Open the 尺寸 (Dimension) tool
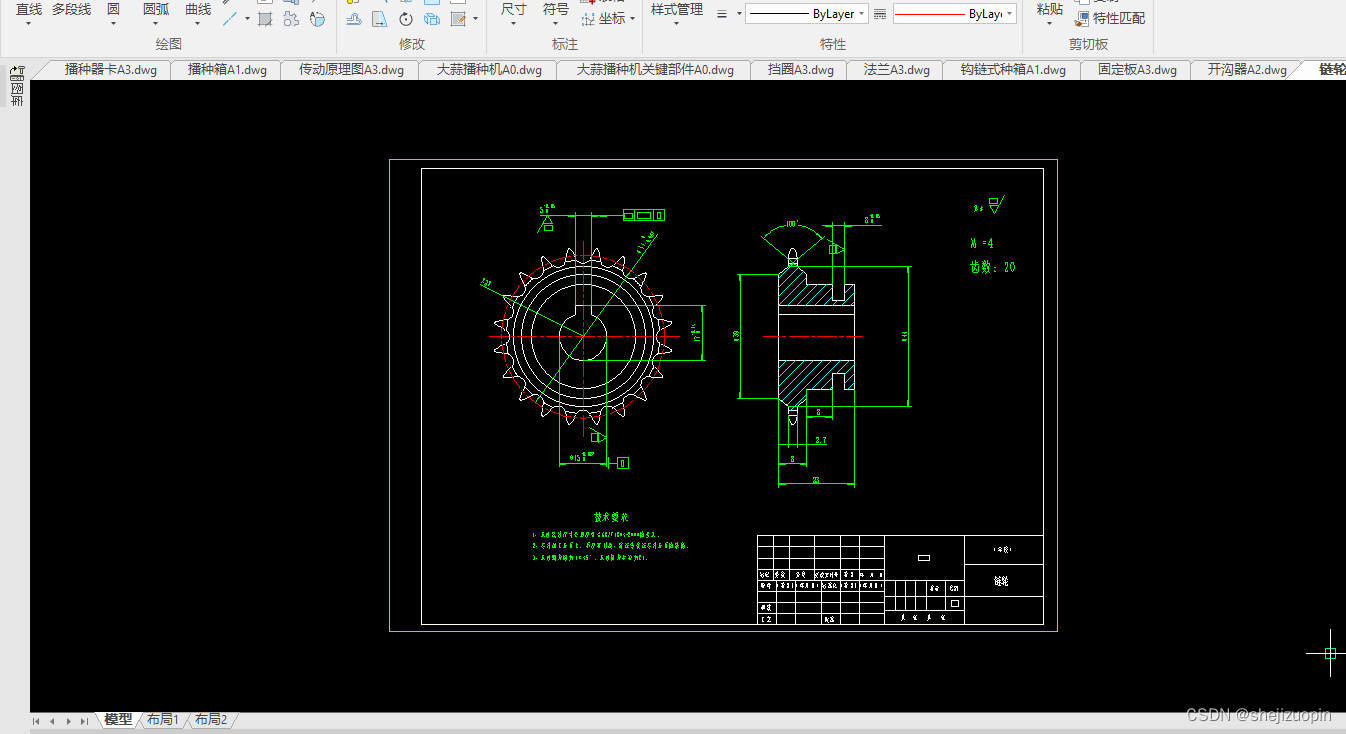Screen dimensions: 1346x734 coord(513,9)
